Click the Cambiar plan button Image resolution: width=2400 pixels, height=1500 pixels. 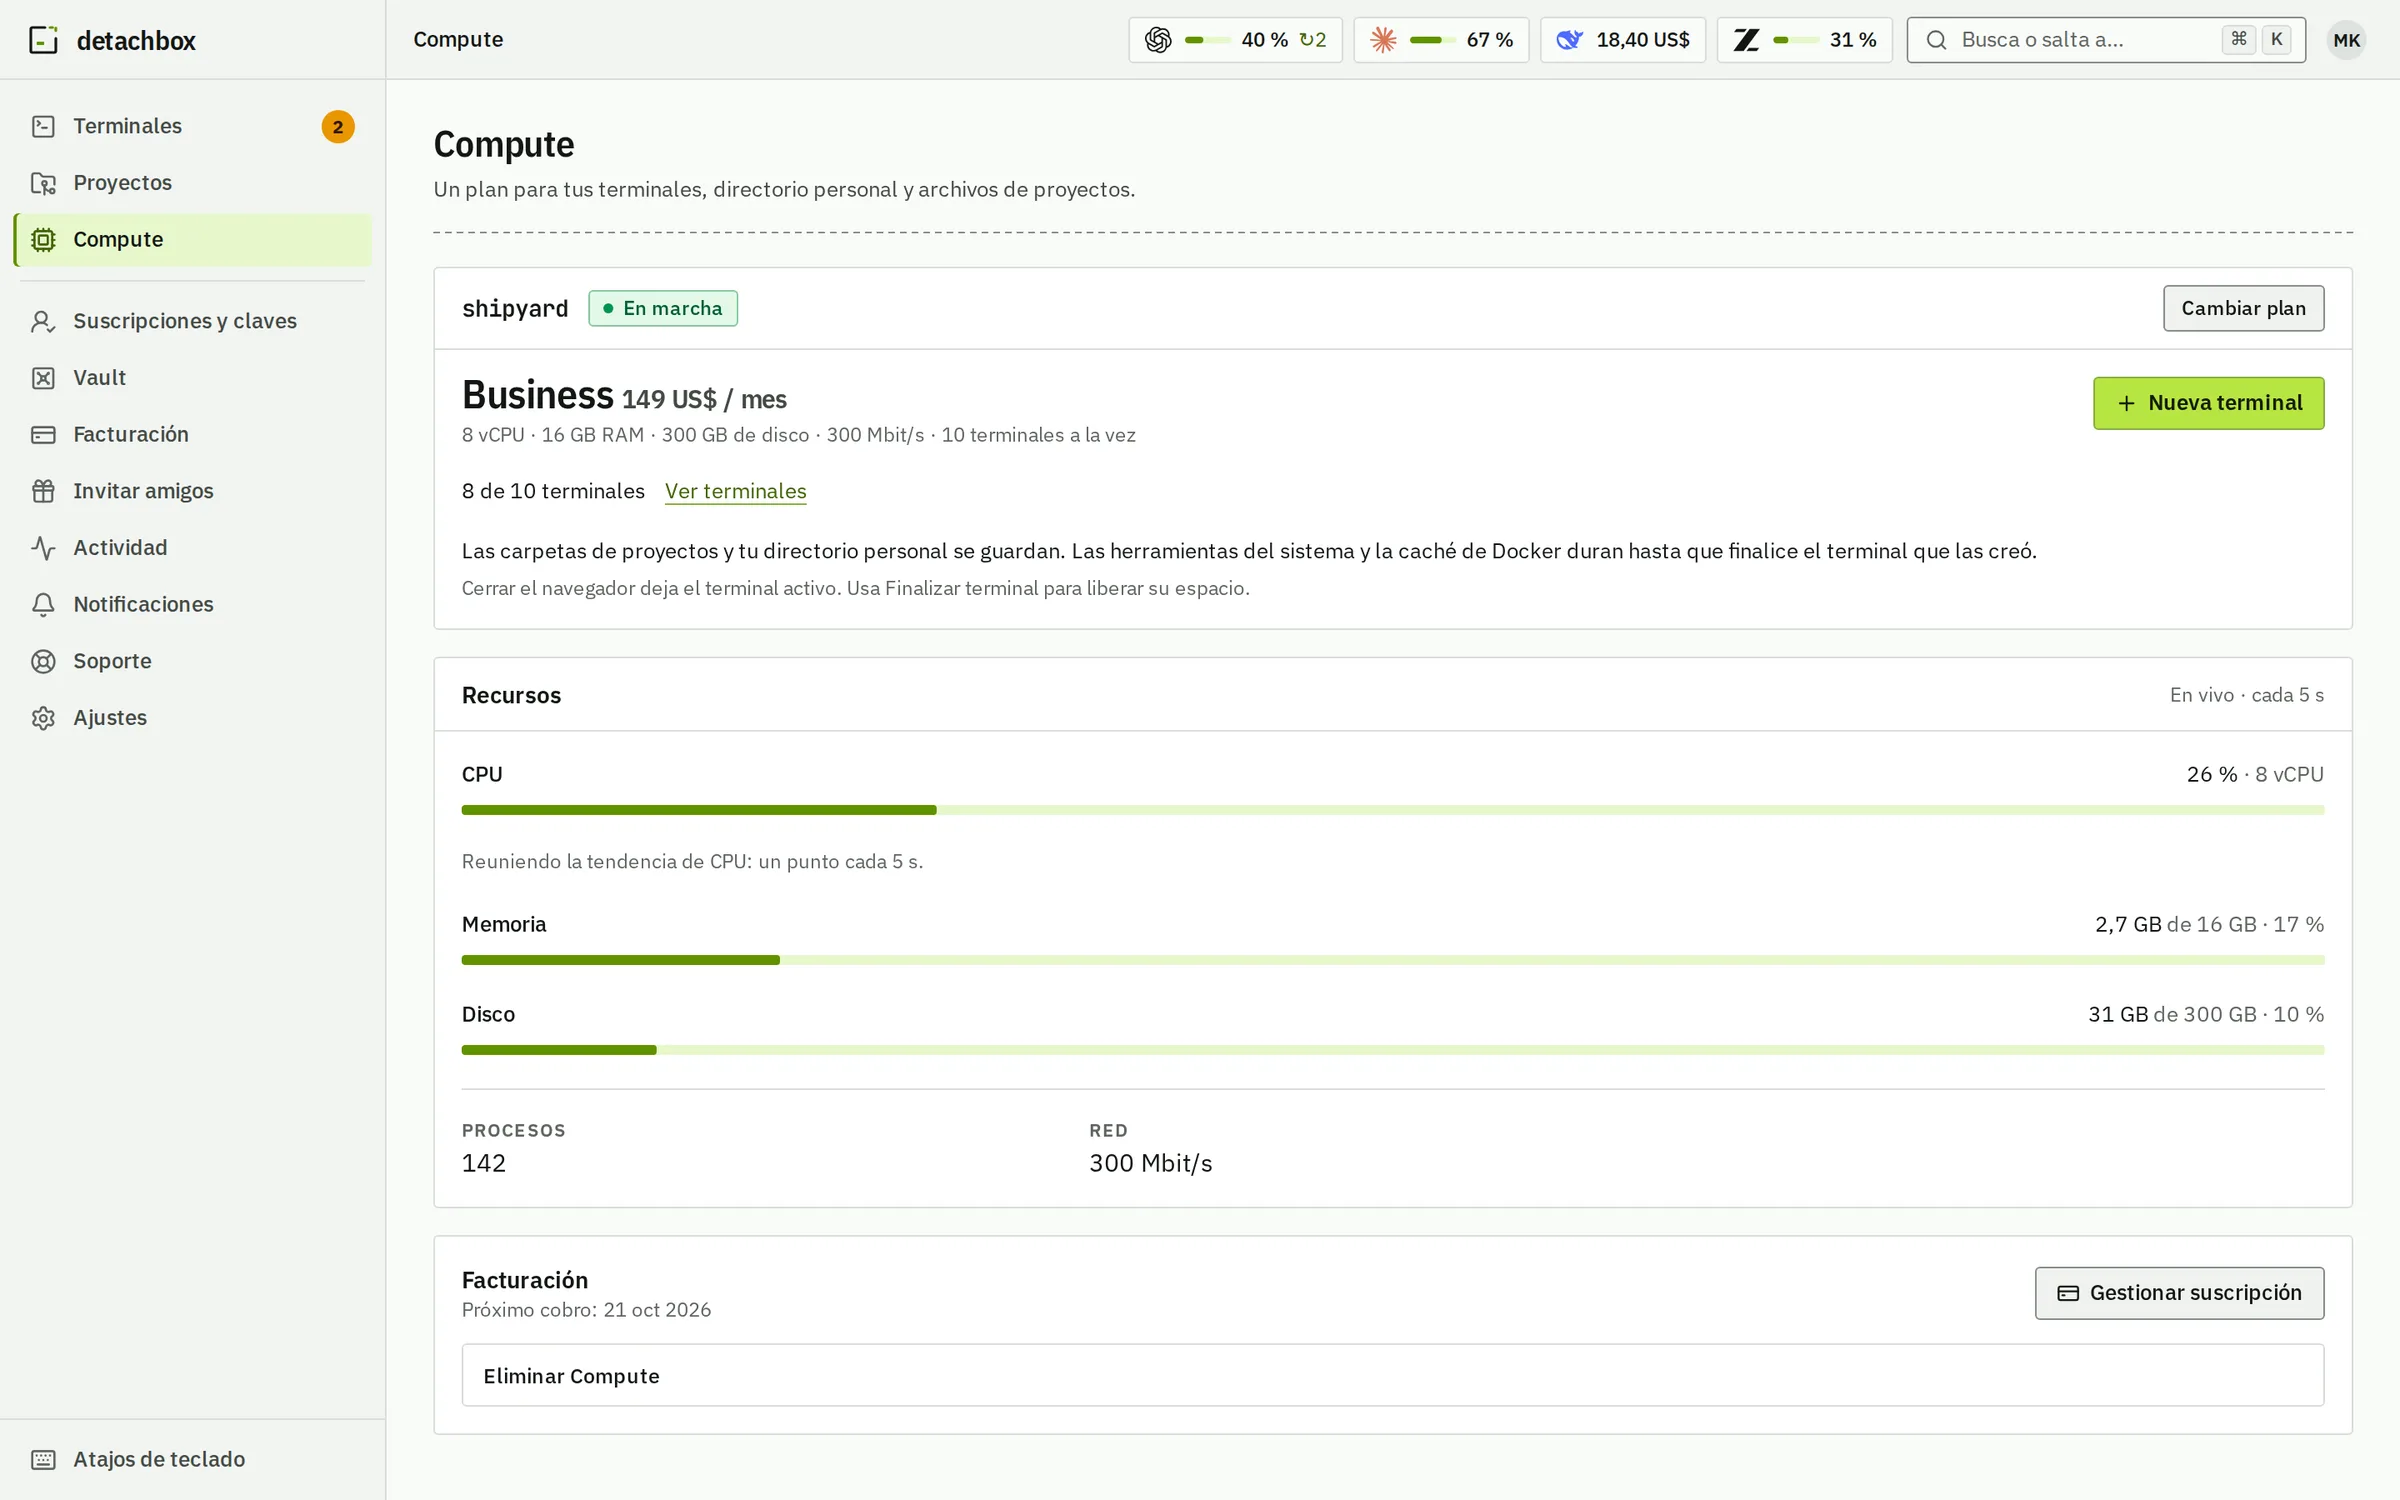[x=2243, y=308]
